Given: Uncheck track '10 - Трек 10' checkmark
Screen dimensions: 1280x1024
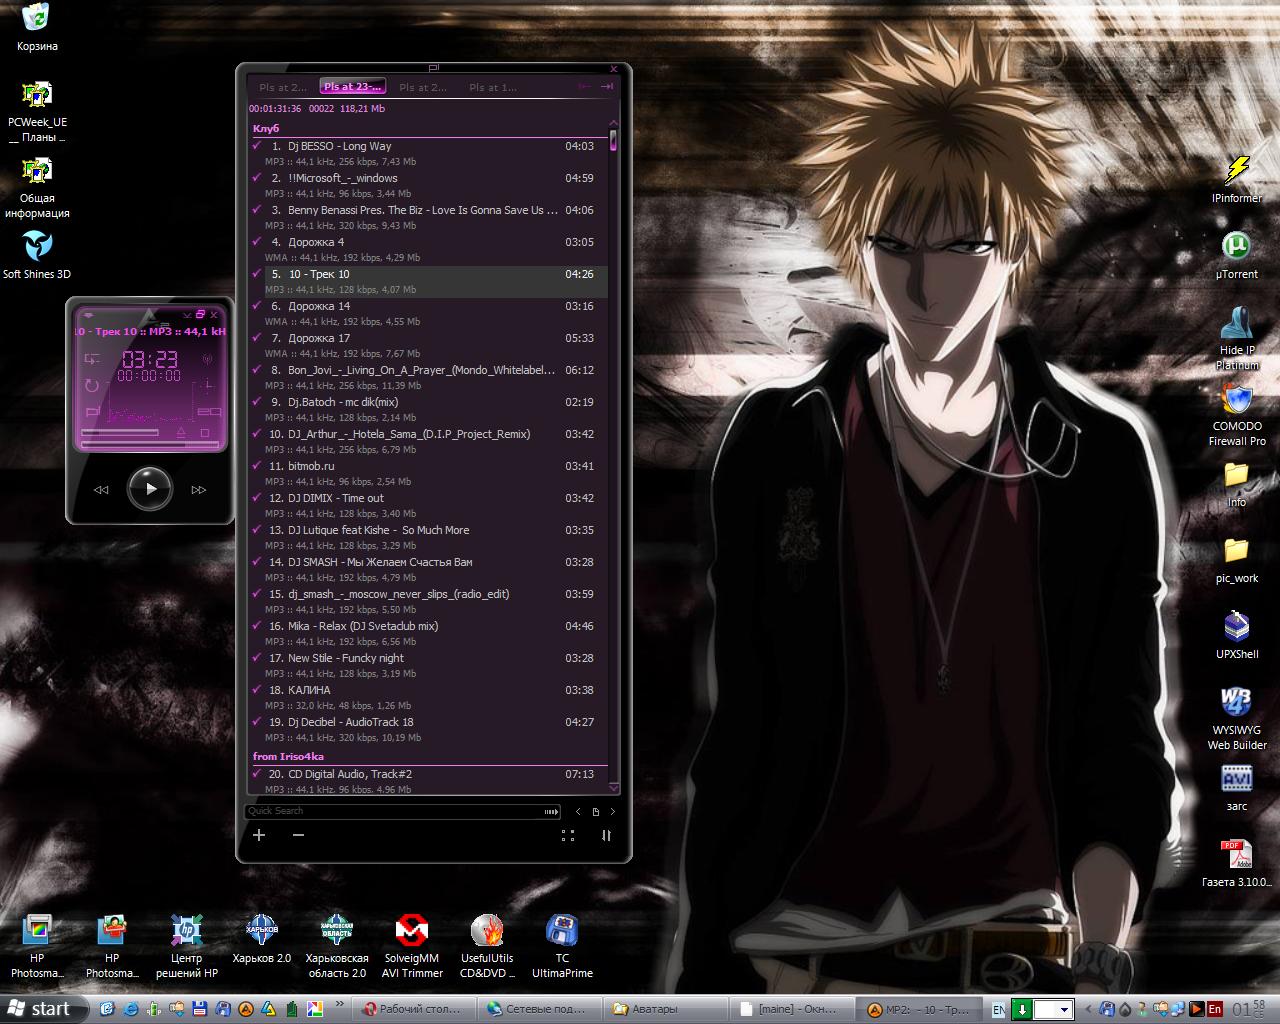Looking at the screenshot, I should click(257, 274).
